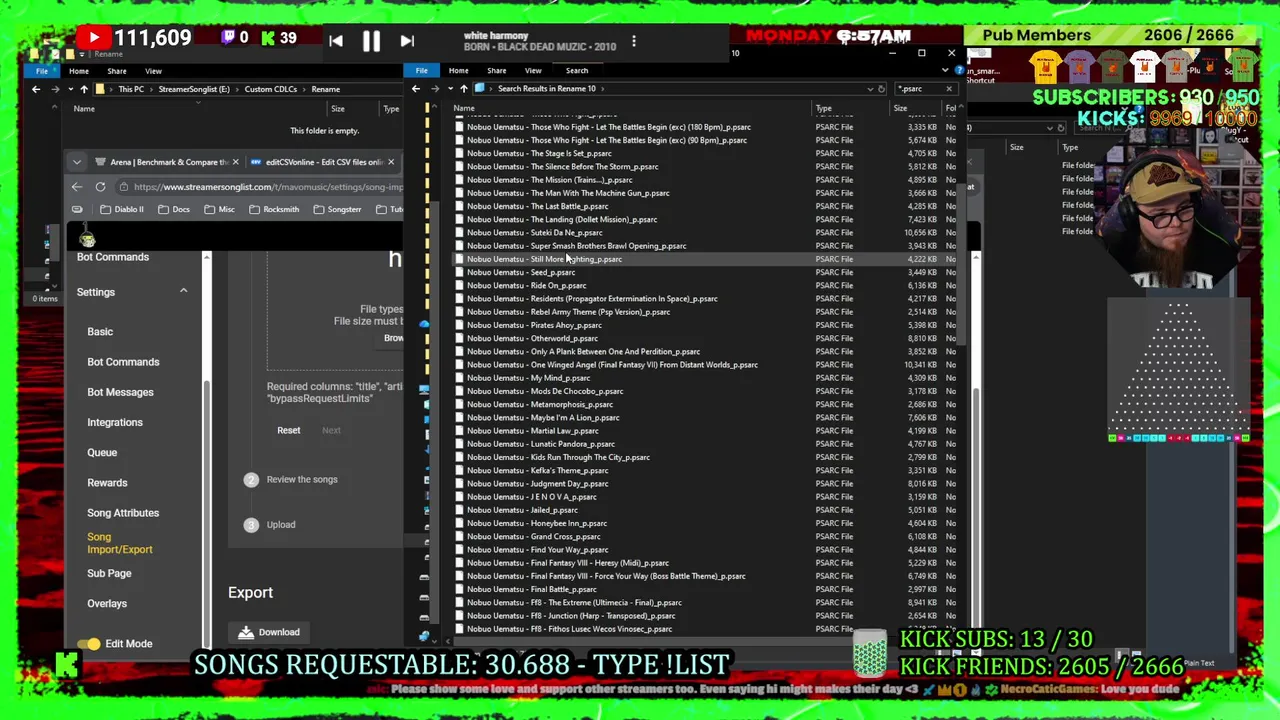Screen dimensions: 1280x720
Task: Expand the This PC breadcrumb chevron
Action: click(149, 89)
